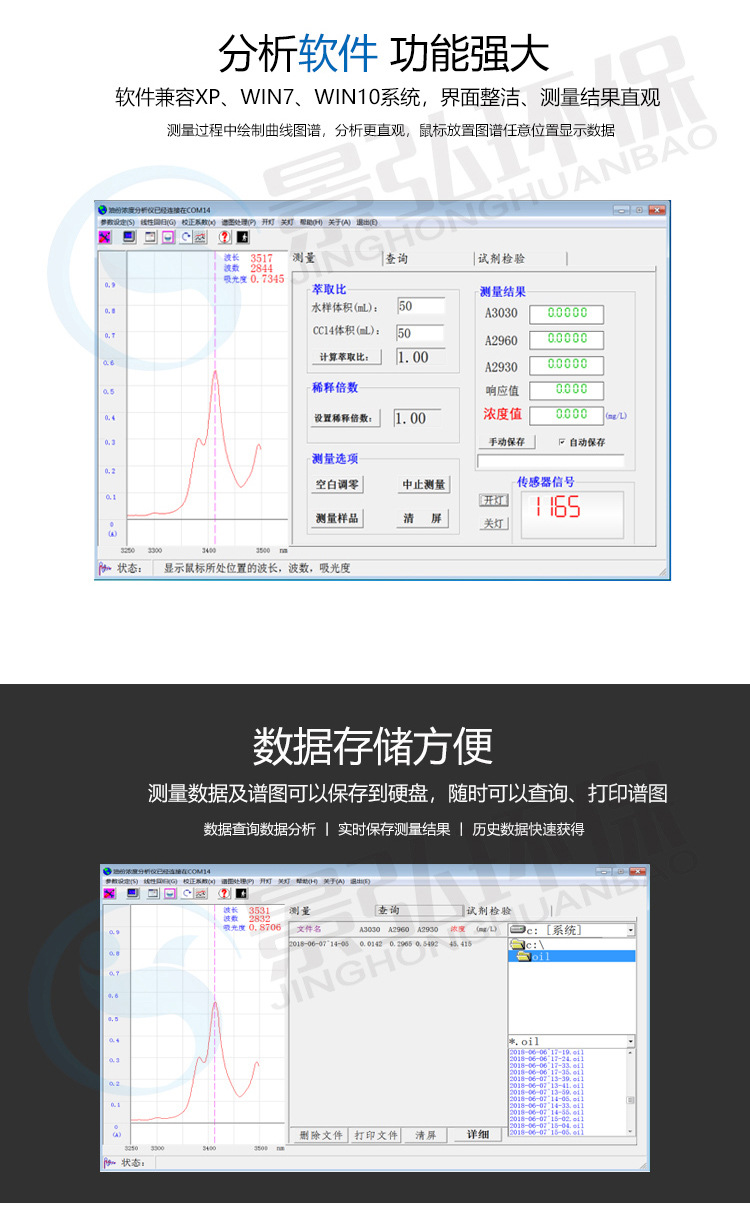Click the 开灯 lamp-on button
This screenshot has width=750, height=1216.
[x=495, y=500]
